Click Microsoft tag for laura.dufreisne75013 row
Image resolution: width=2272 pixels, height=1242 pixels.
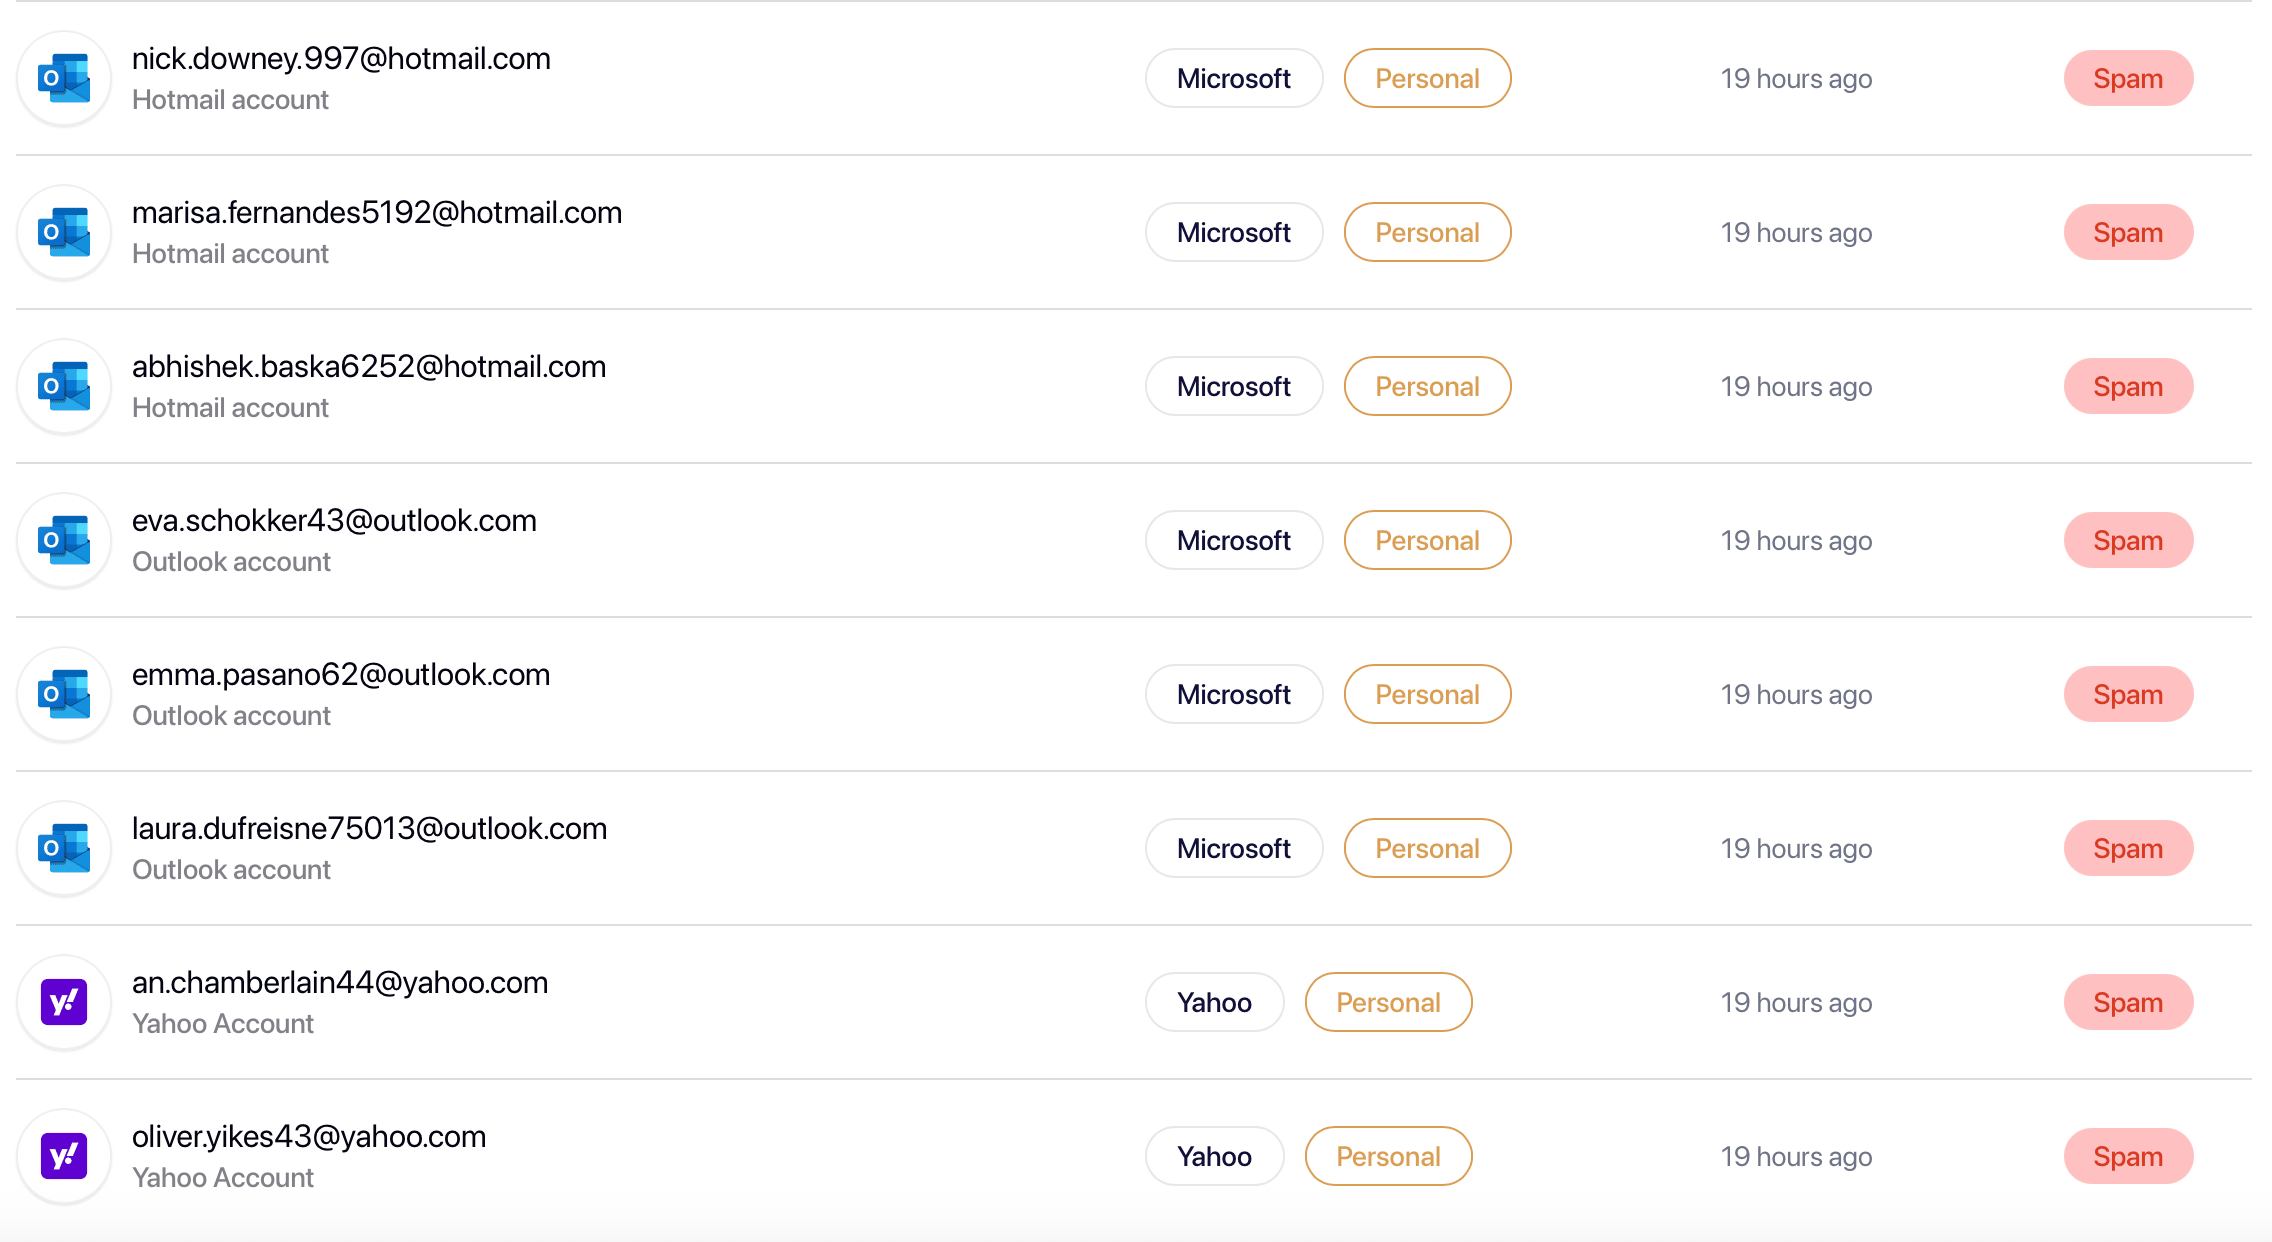coord(1234,849)
